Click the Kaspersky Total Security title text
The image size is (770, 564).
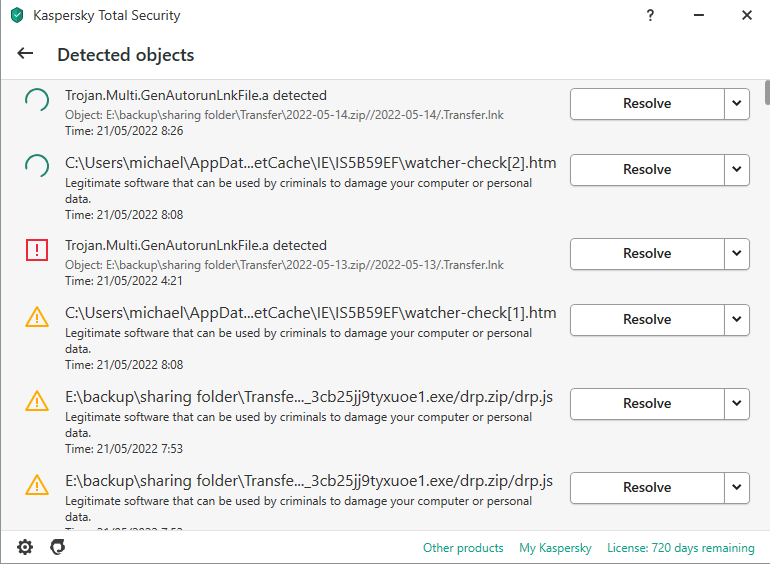[x=107, y=15]
